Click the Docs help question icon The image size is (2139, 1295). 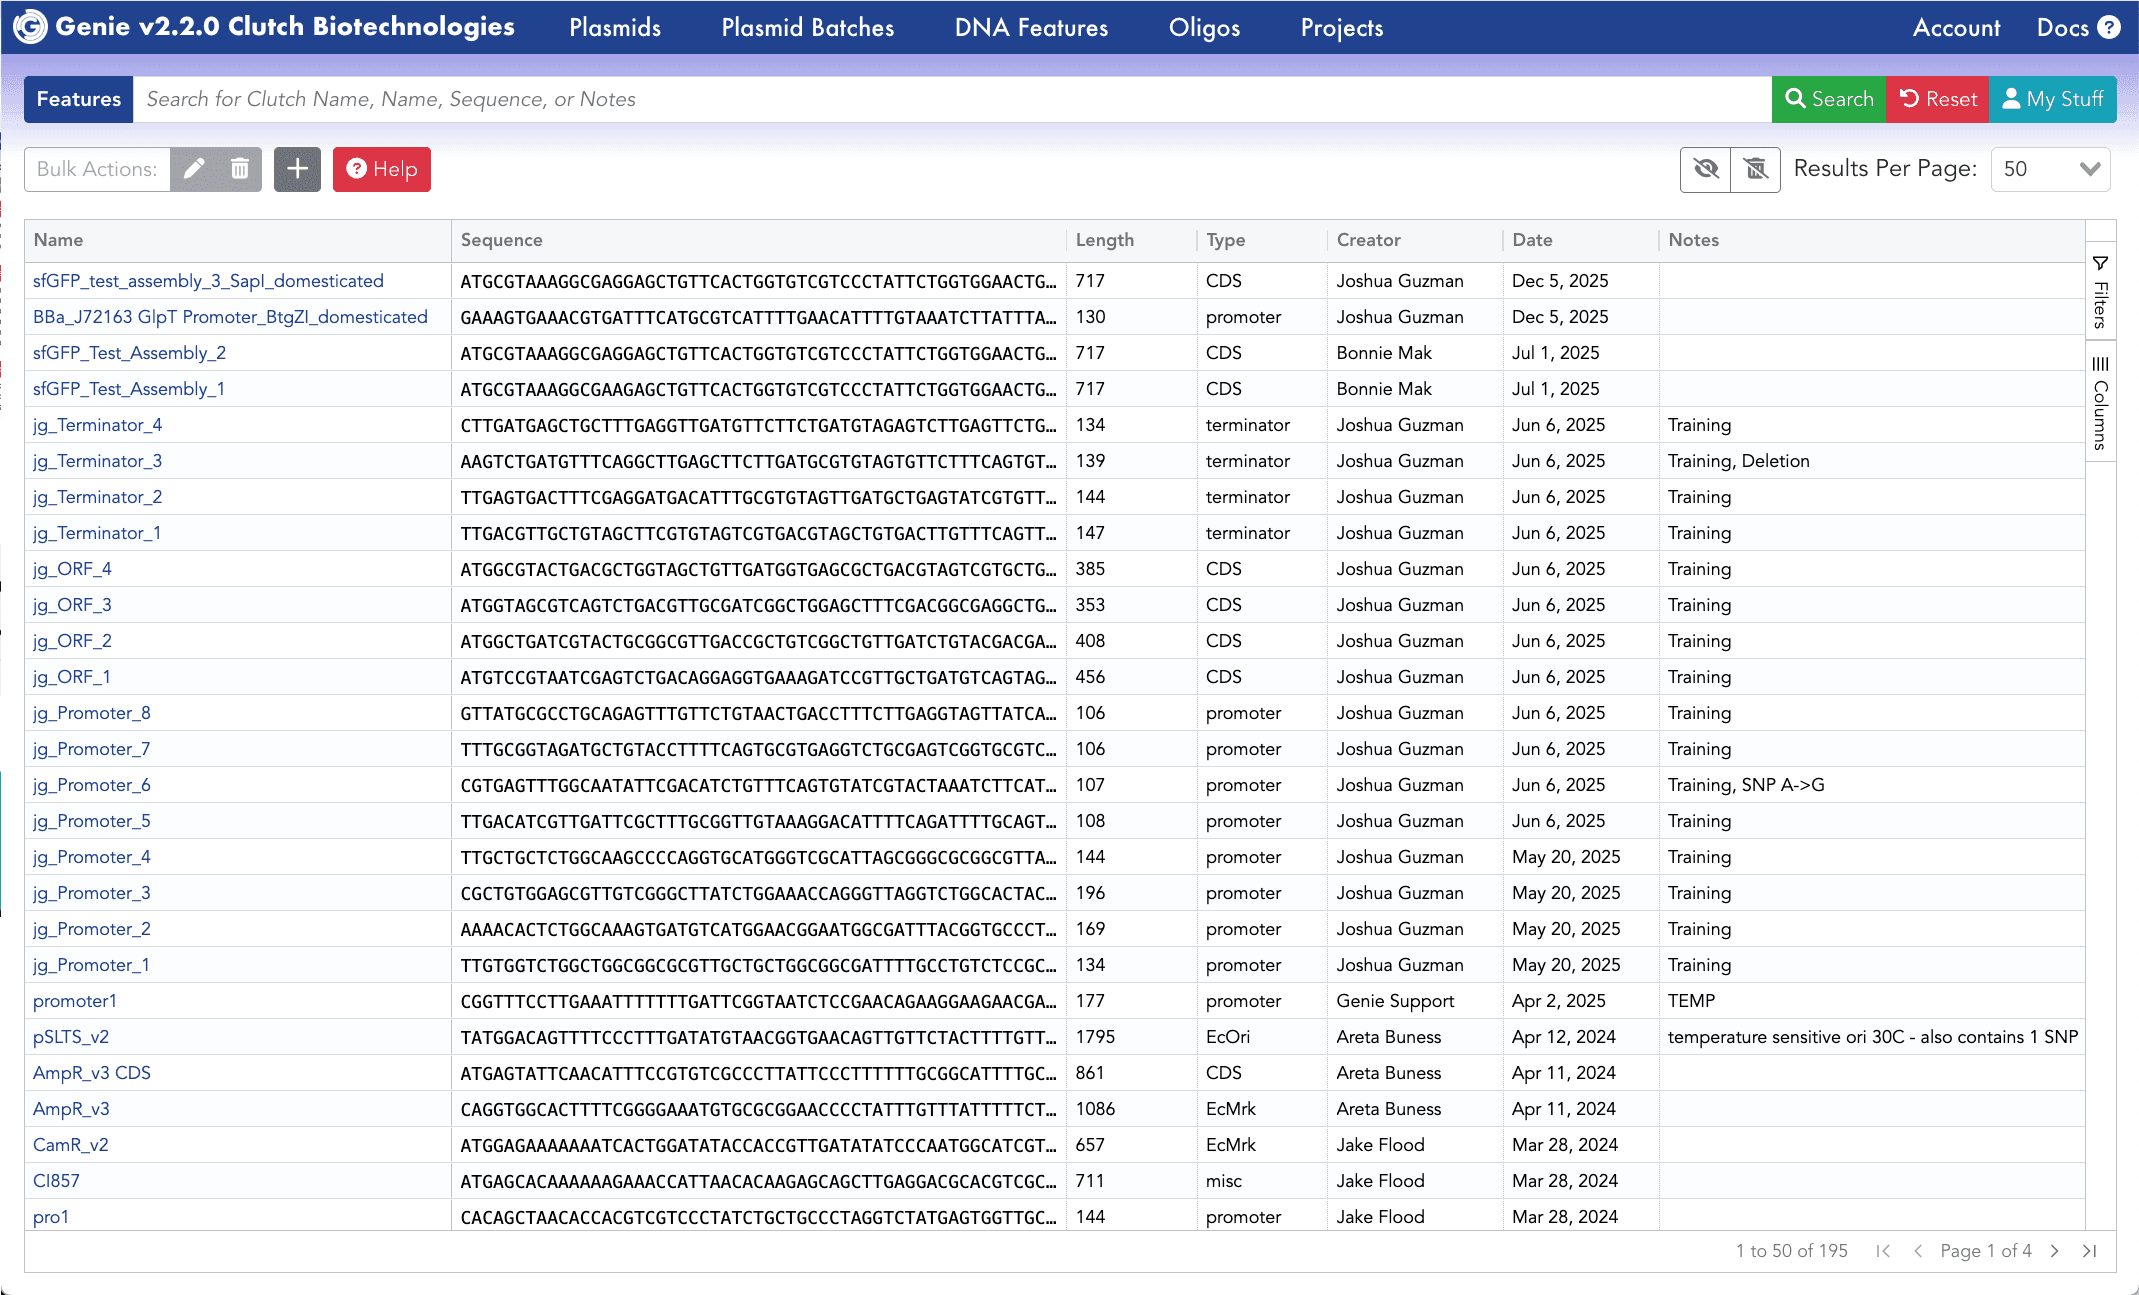2109,27
